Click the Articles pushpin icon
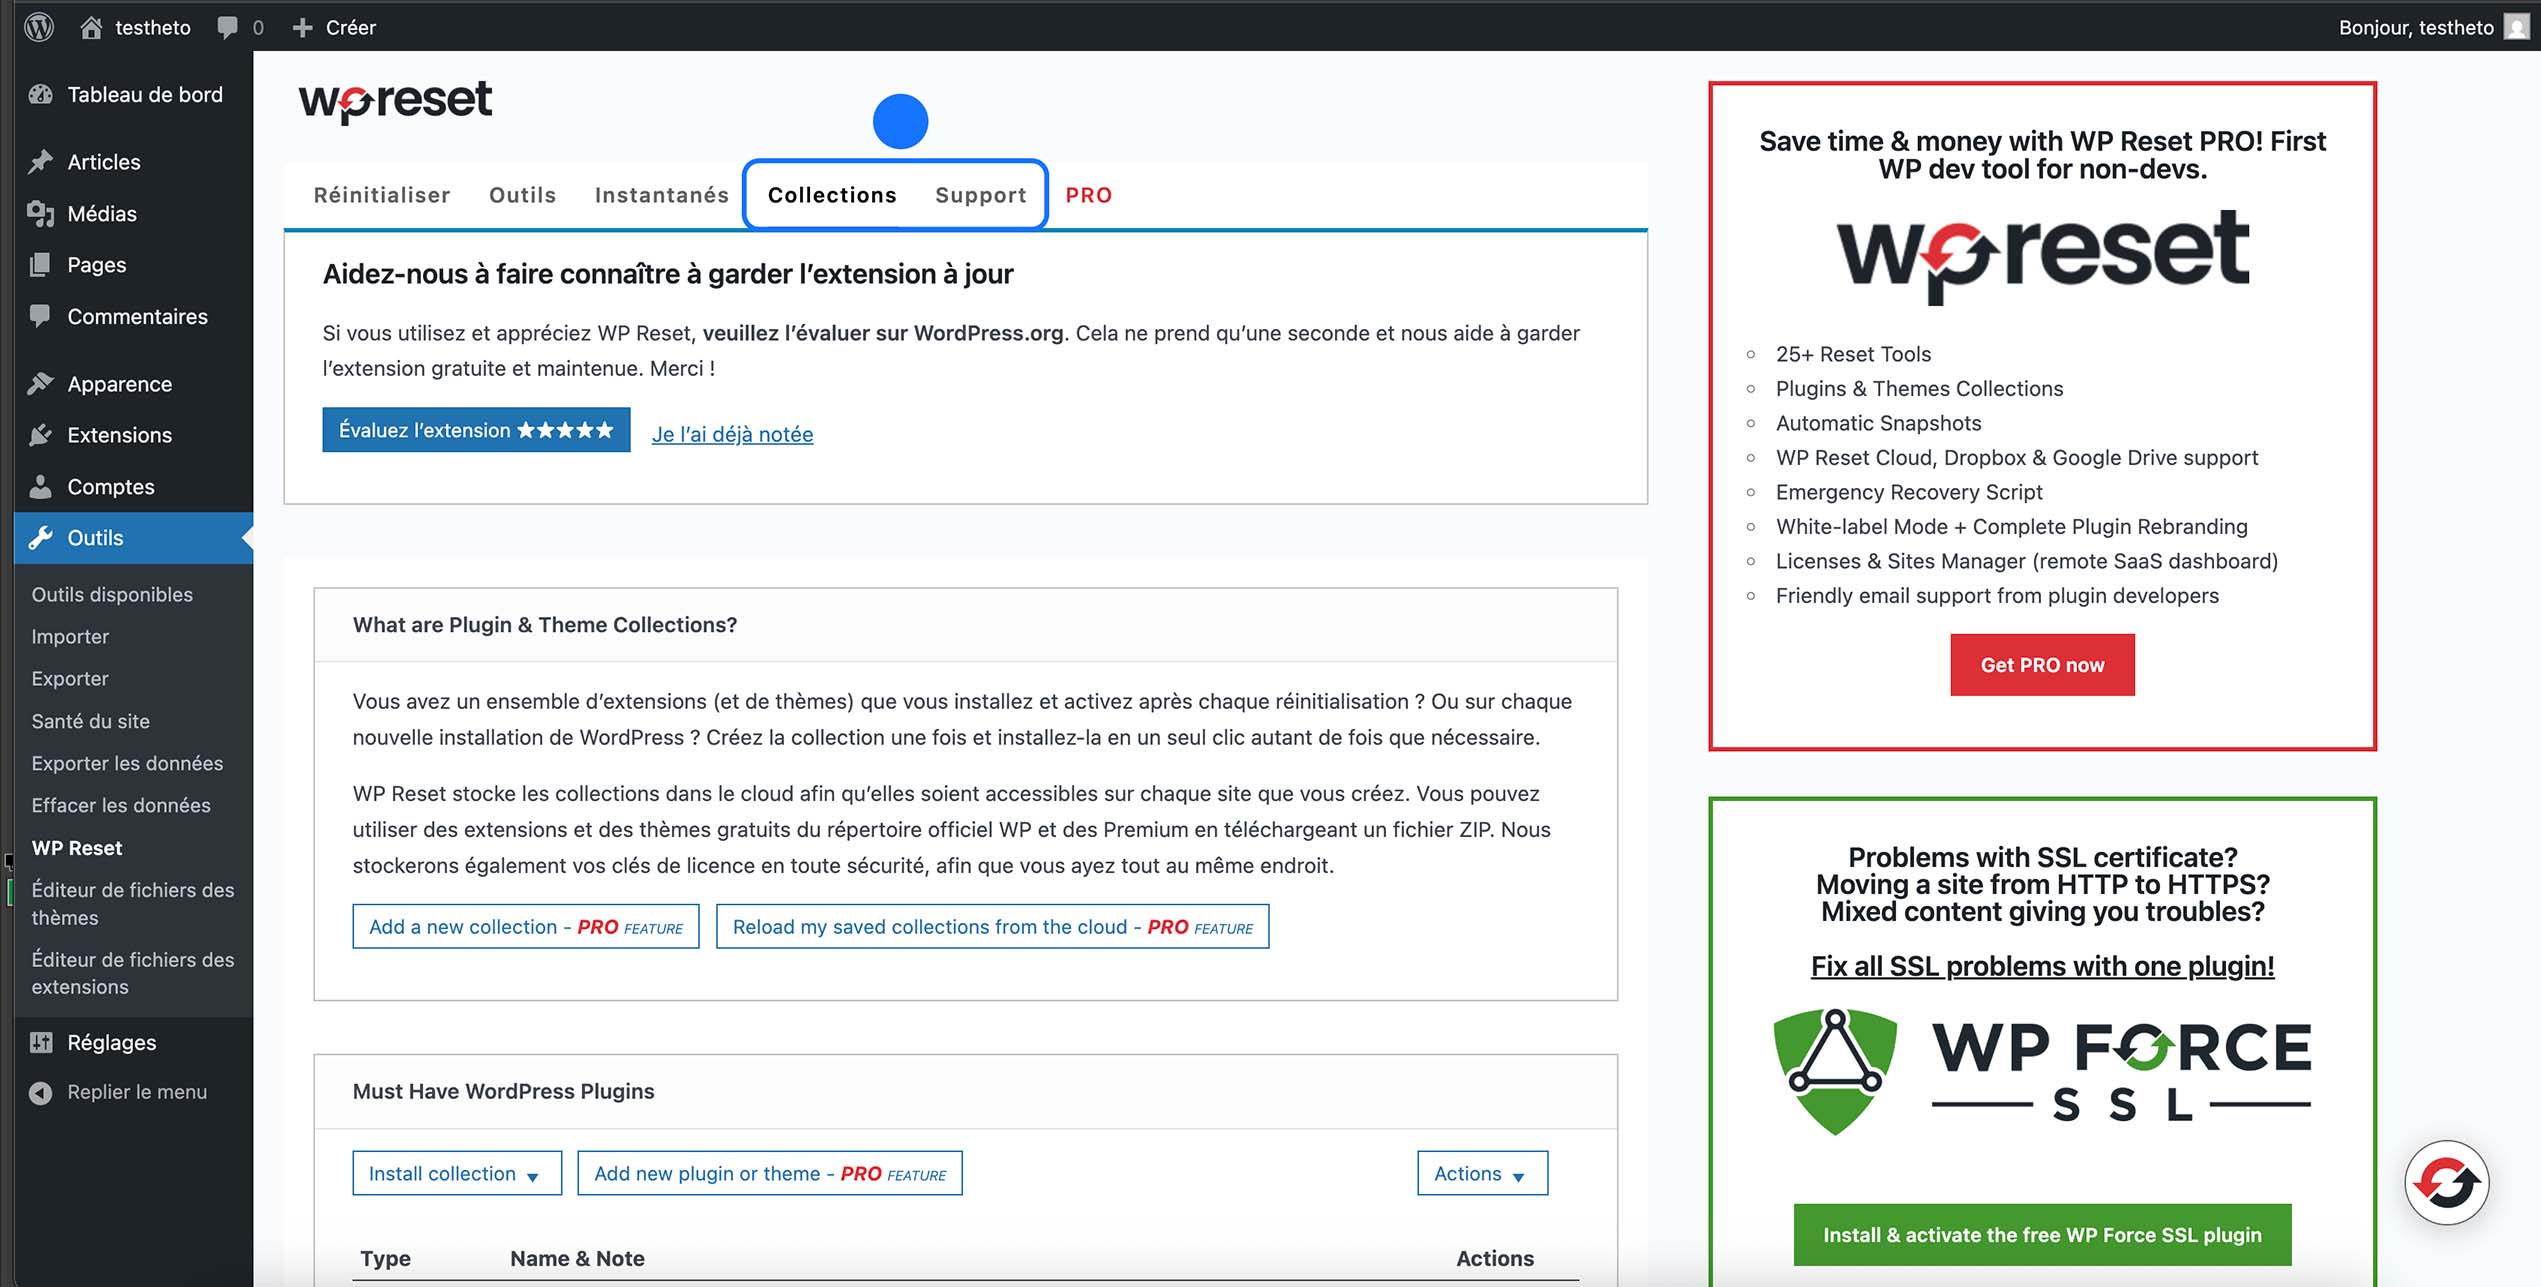This screenshot has width=2541, height=1287. pyautogui.click(x=41, y=161)
